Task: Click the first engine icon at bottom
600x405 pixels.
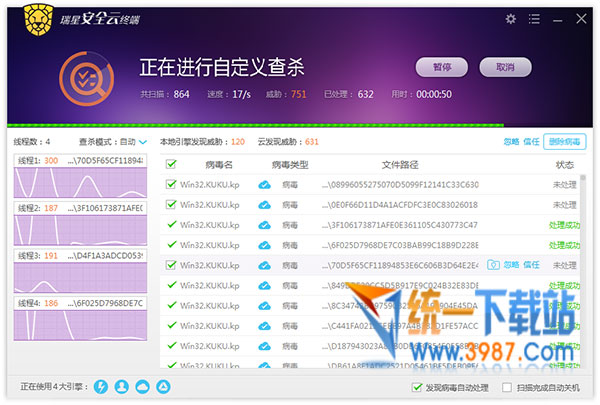Action: [100, 387]
